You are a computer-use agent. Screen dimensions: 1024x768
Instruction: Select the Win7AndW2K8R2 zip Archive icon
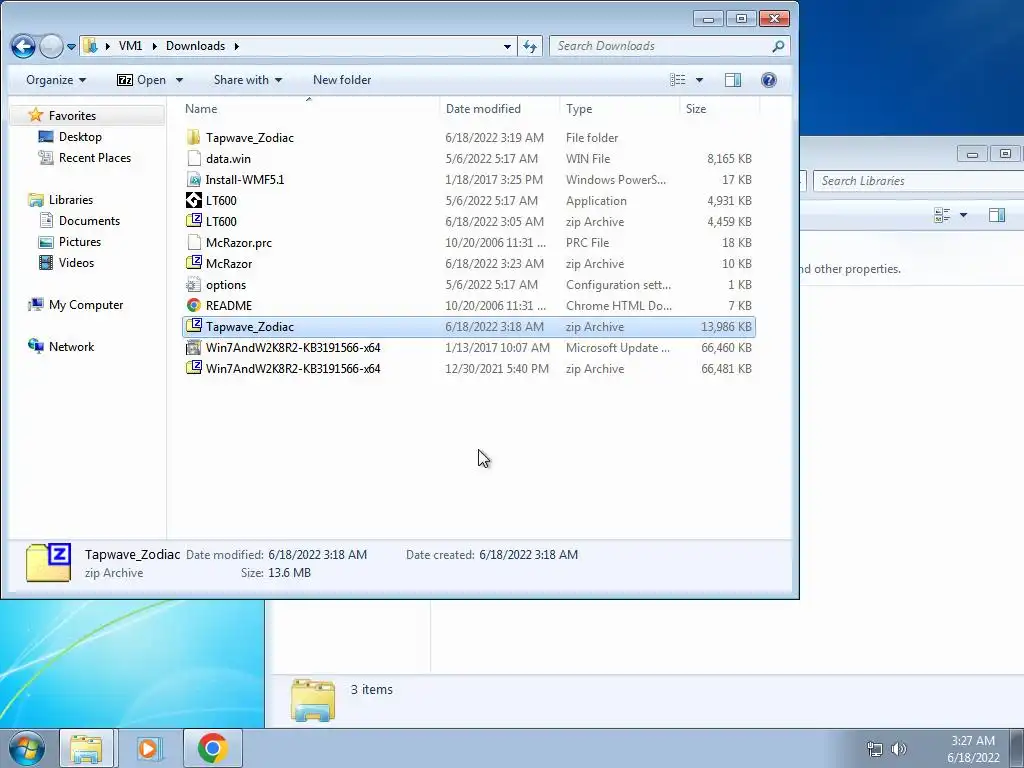tap(193, 368)
